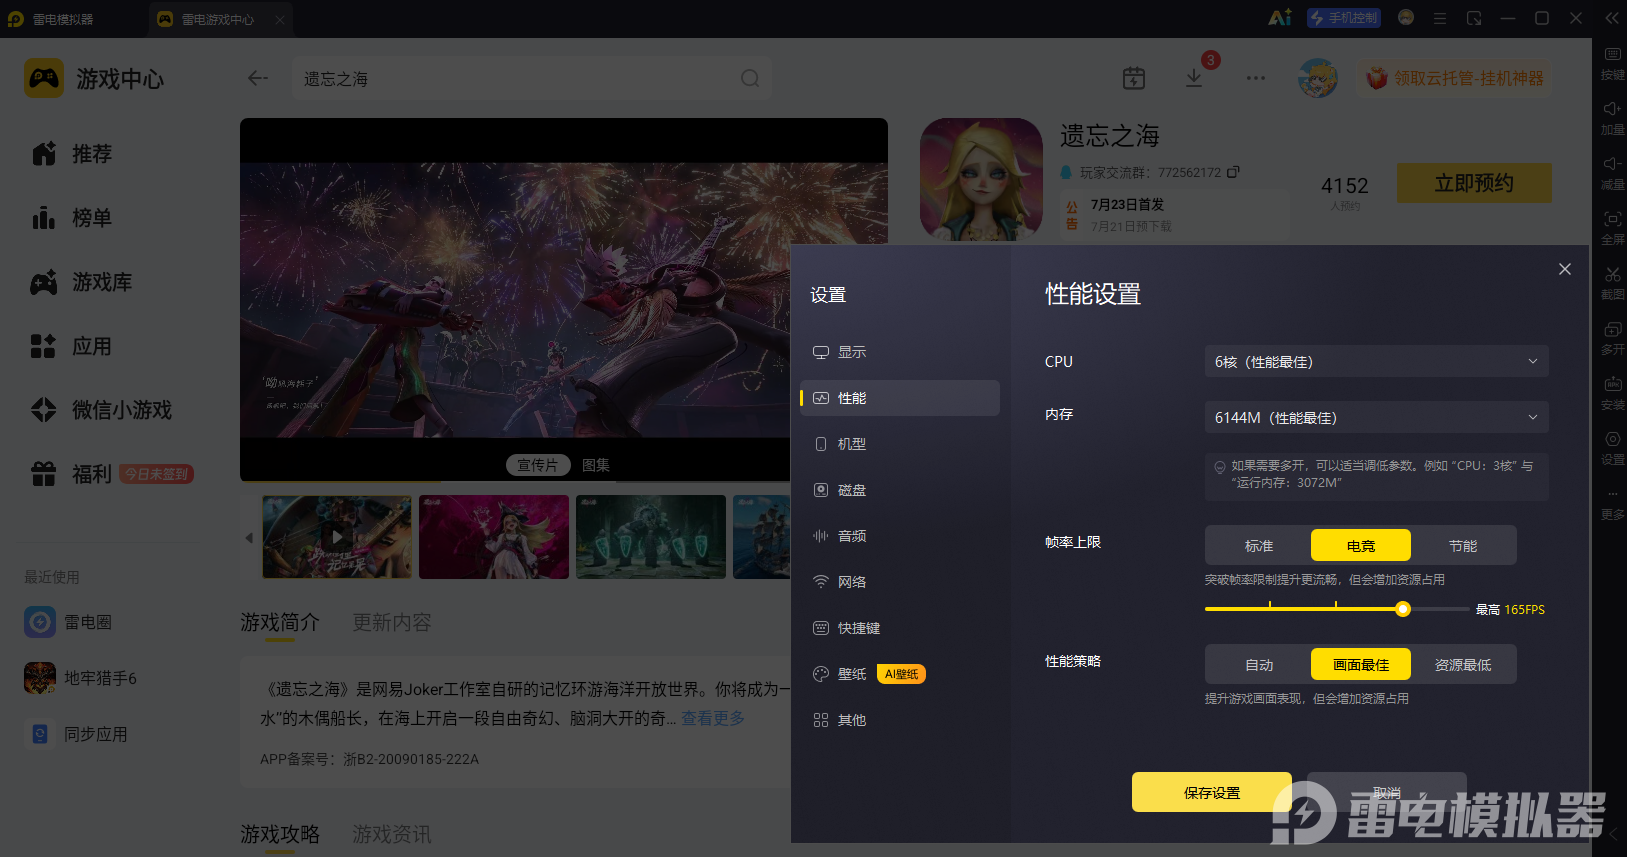1627x857 pixels.
Task: Collapse the right sidebar with double-arrow icon
Action: coord(1612,18)
